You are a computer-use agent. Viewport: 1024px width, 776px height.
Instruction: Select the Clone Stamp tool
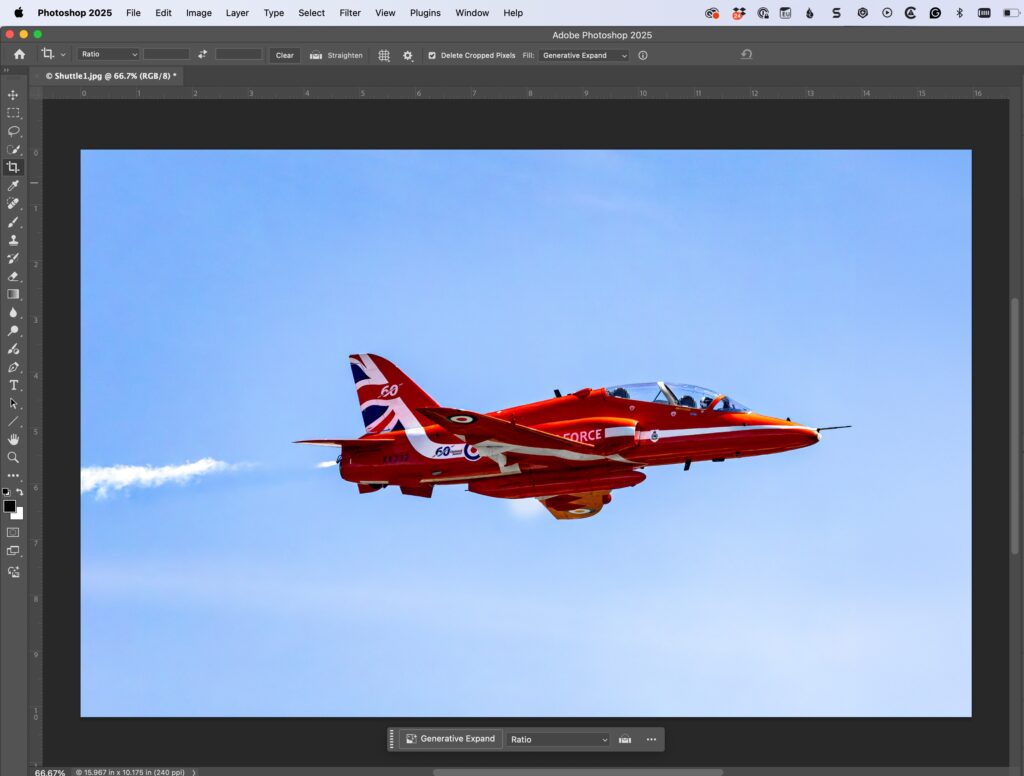click(13, 240)
